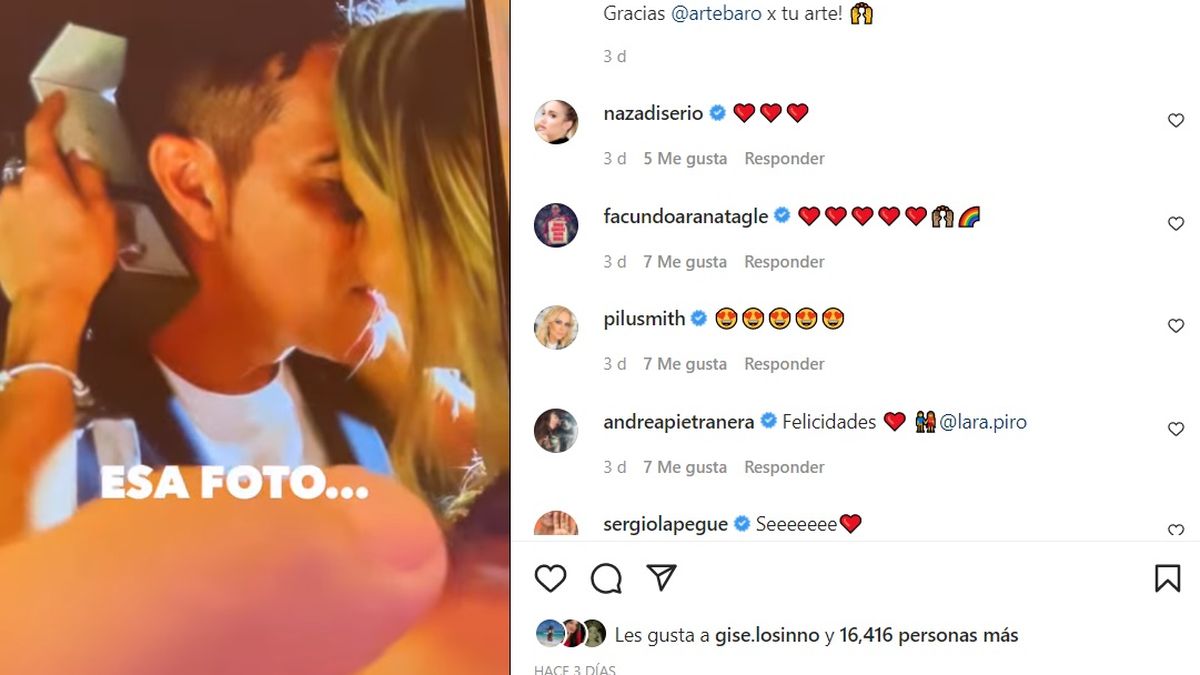Reply to pilusmith's comment
This screenshot has height=675, width=1200.
point(784,364)
